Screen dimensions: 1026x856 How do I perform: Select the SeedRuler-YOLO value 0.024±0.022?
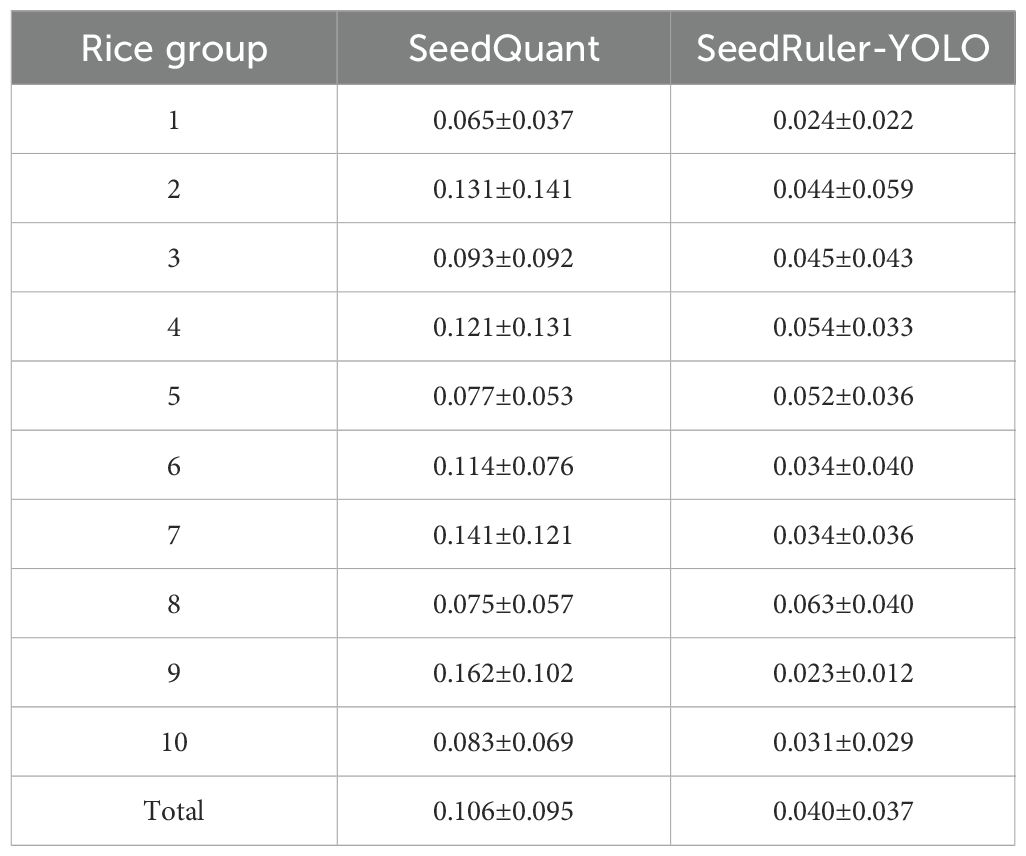[x=843, y=121]
